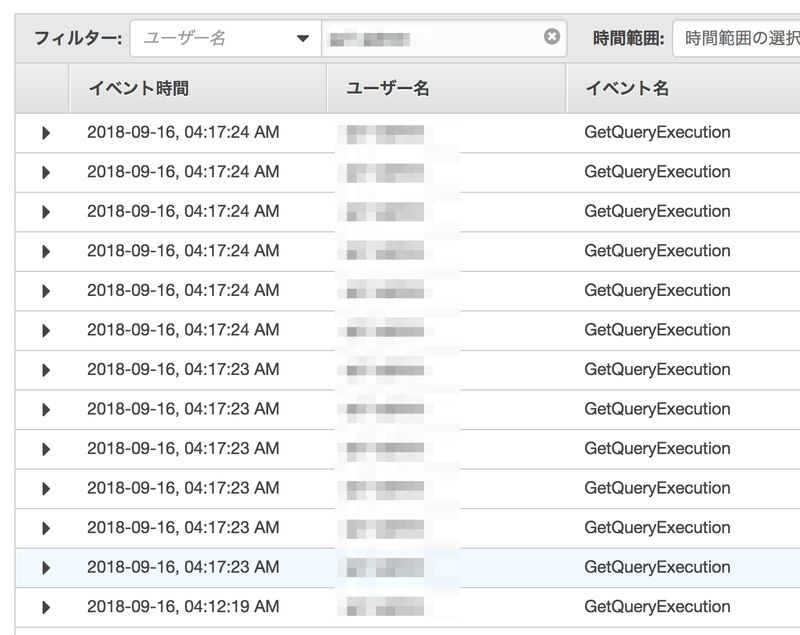Sort by the イベント時間 column header

[197, 88]
